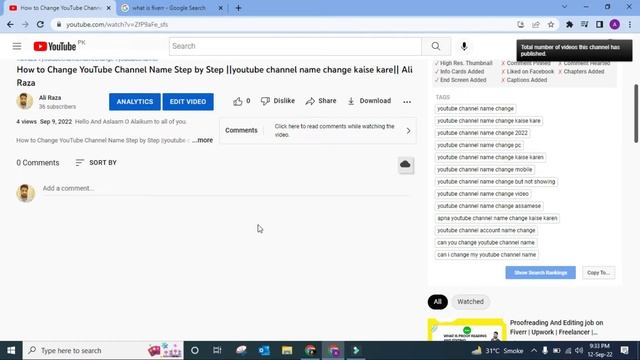This screenshot has width=640, height=360.
Task: Reload the page
Action: pos(40,24)
